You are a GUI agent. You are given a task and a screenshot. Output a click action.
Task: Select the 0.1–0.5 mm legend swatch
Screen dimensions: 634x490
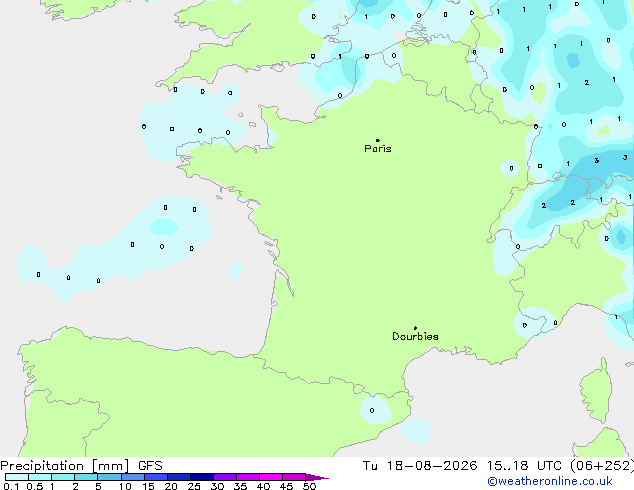(x=17, y=477)
